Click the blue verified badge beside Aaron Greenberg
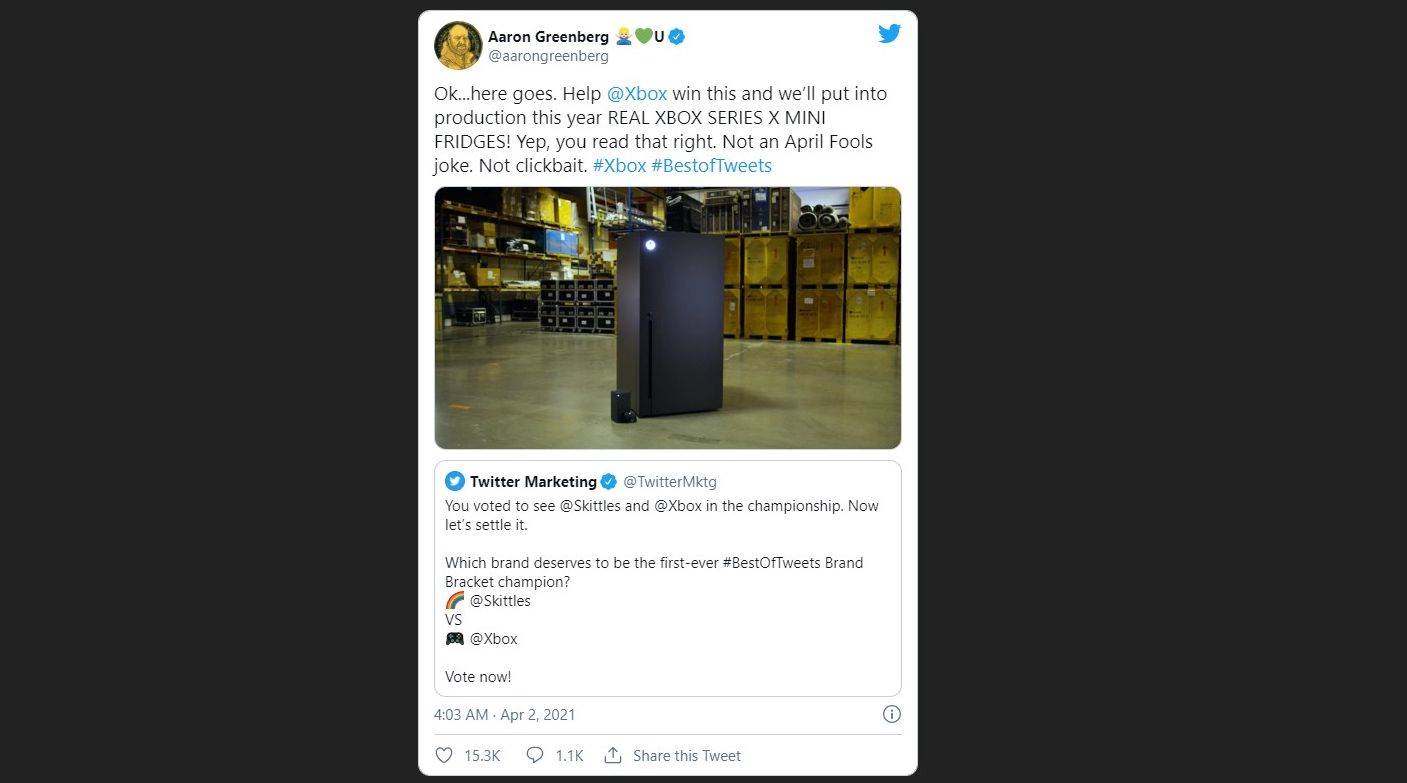The height and width of the screenshot is (783, 1407). [x=677, y=37]
